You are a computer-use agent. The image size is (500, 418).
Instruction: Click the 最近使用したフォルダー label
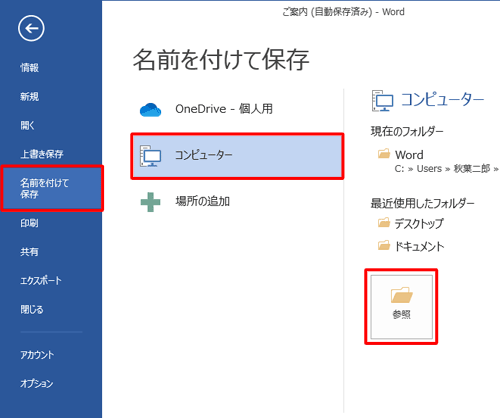[422, 203]
